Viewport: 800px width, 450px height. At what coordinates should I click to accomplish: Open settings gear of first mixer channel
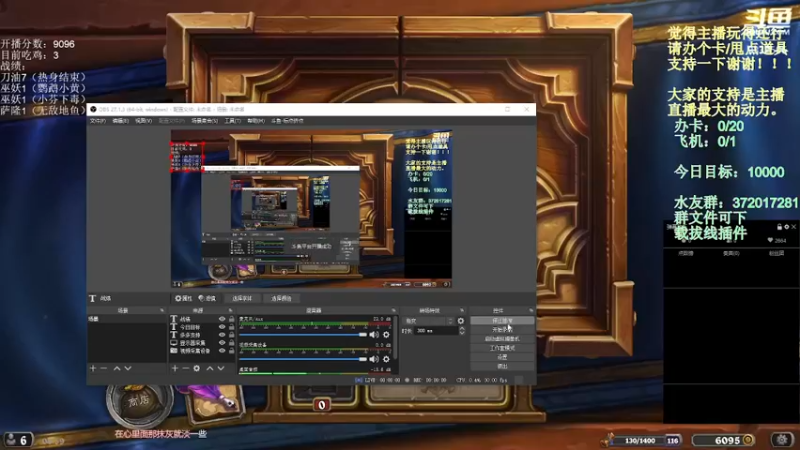tap(386, 335)
